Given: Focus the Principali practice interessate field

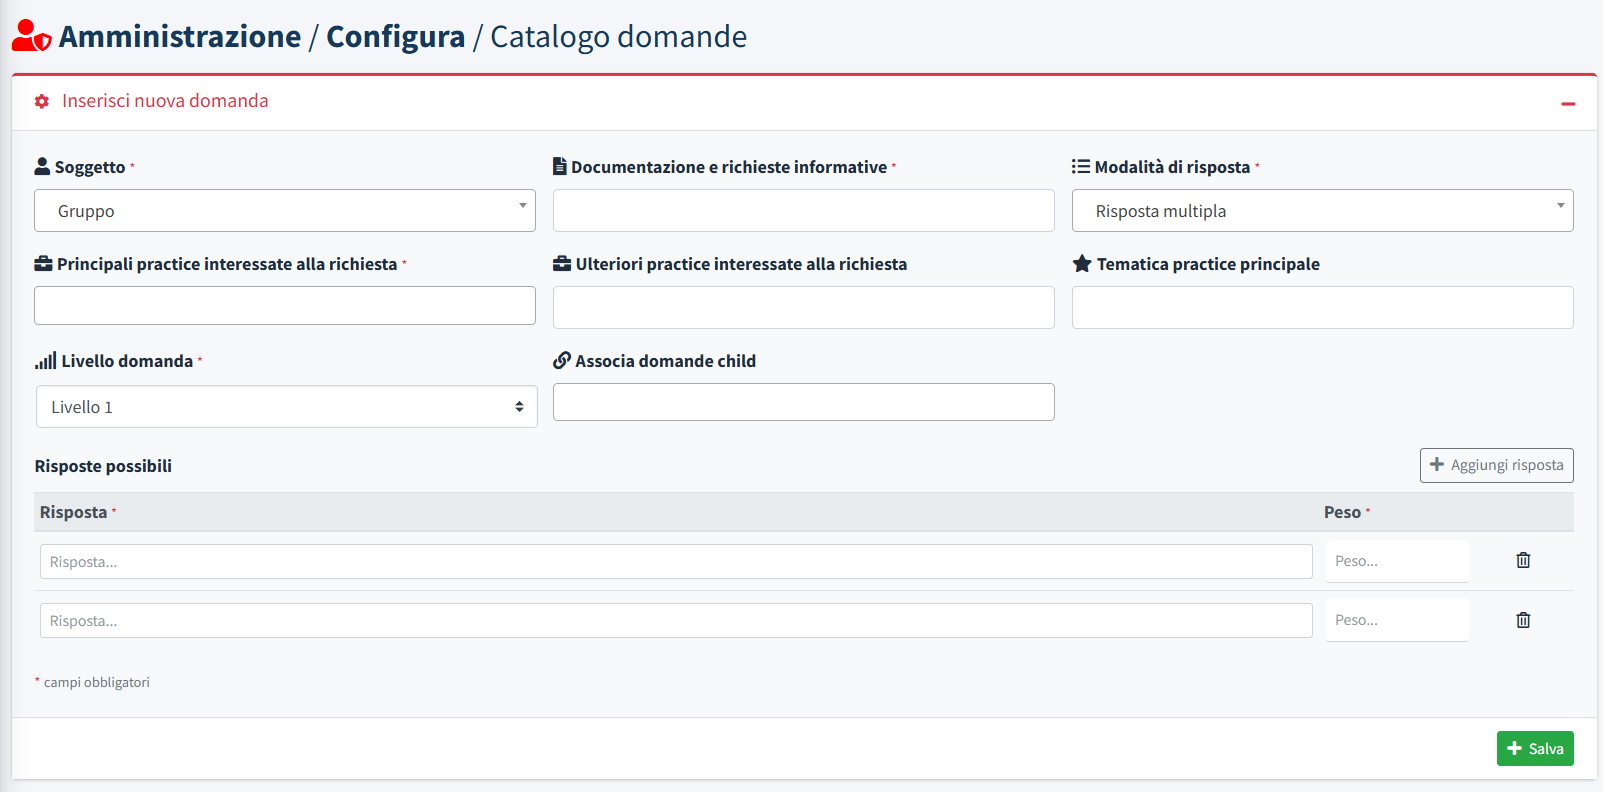Looking at the screenshot, I should point(285,306).
